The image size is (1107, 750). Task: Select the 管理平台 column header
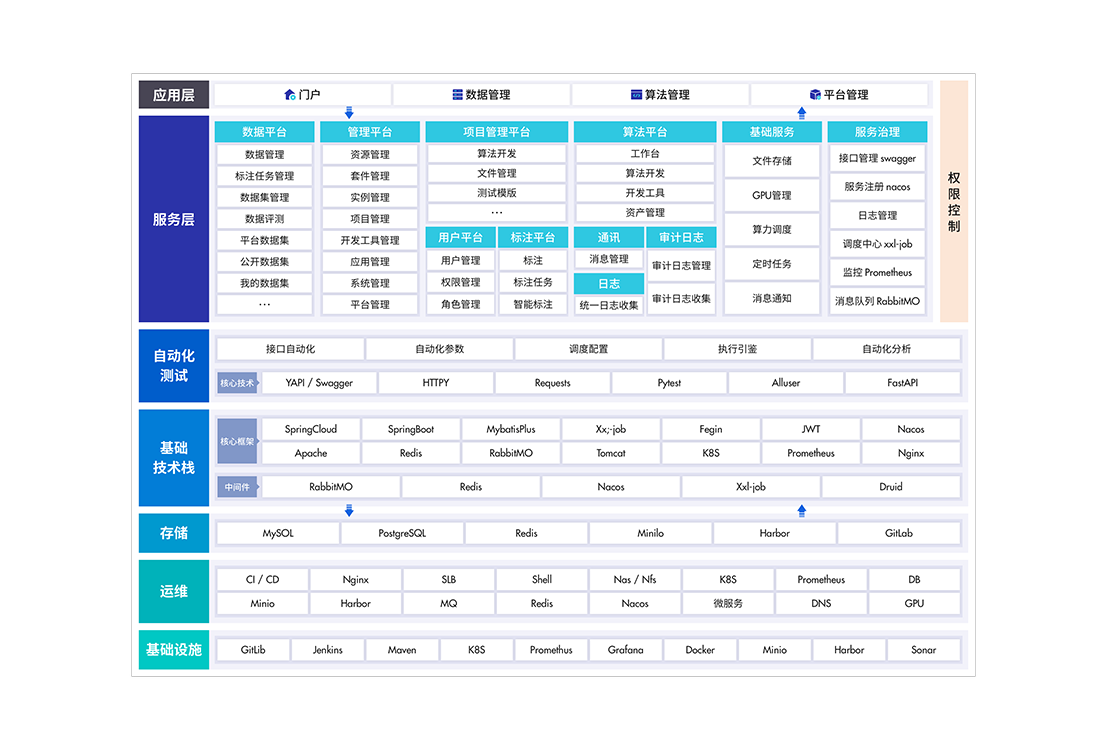370,132
